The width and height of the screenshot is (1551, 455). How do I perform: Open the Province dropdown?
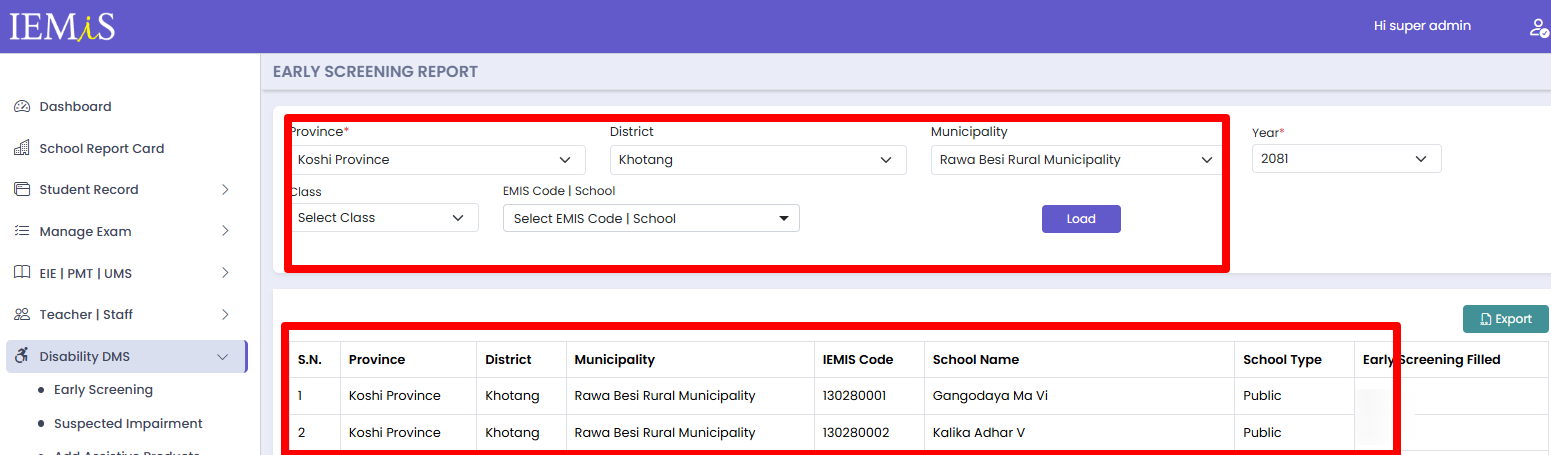[437, 160]
